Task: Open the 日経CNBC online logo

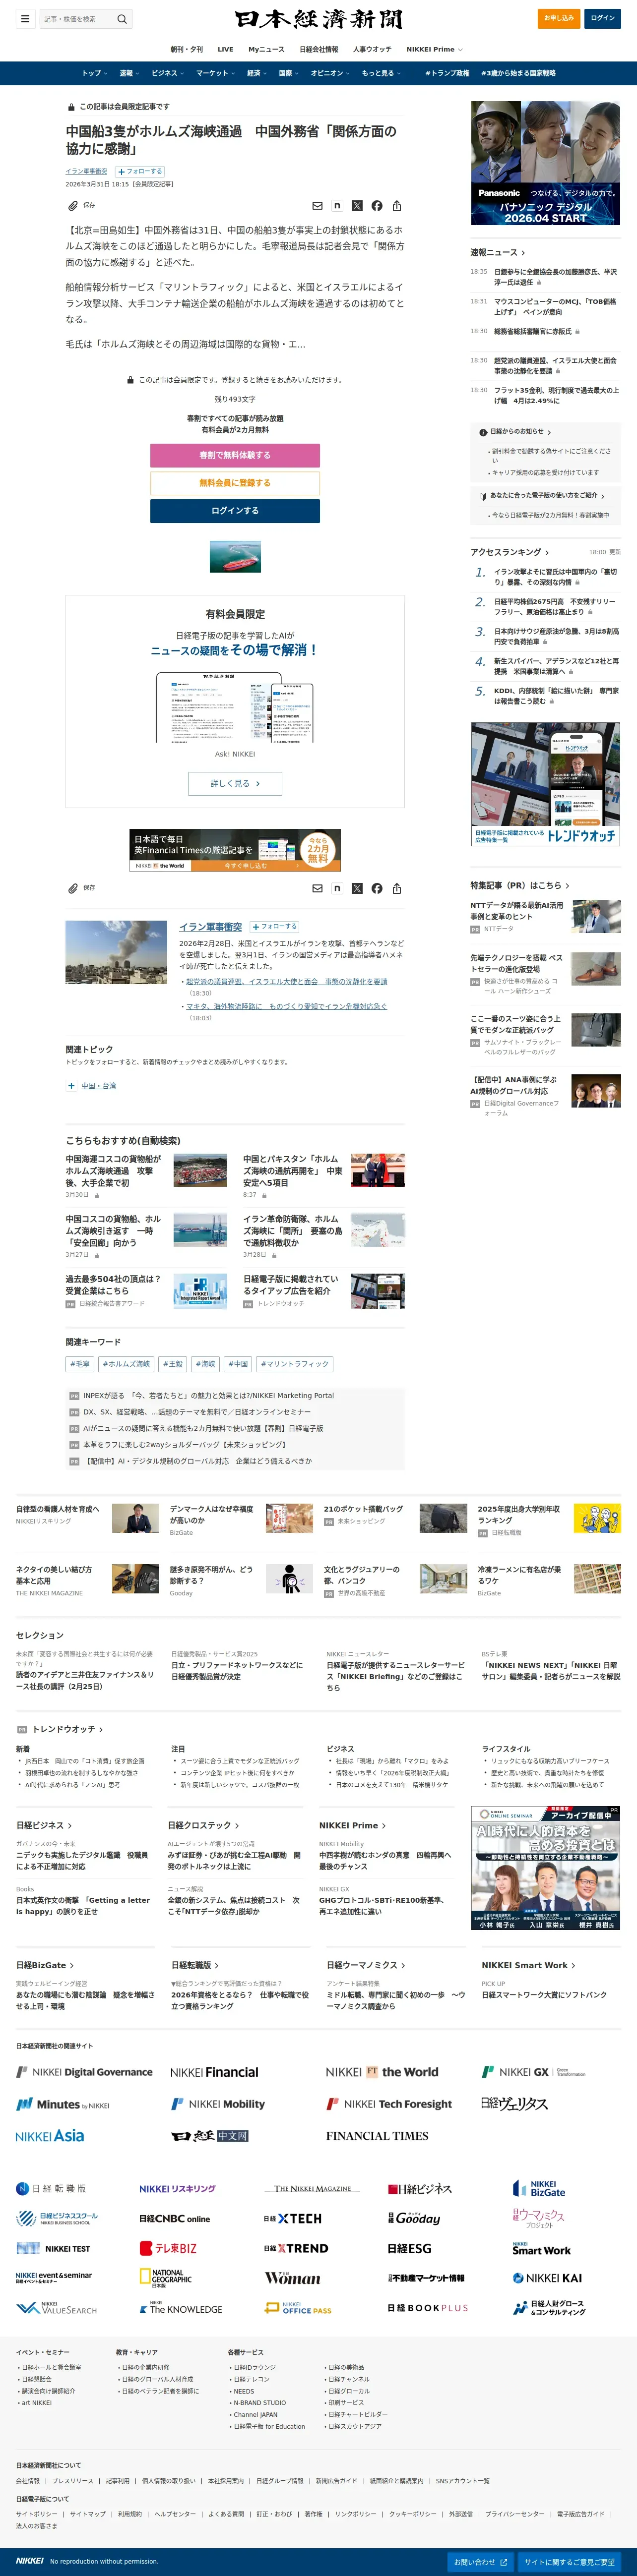Action: coord(174,2218)
